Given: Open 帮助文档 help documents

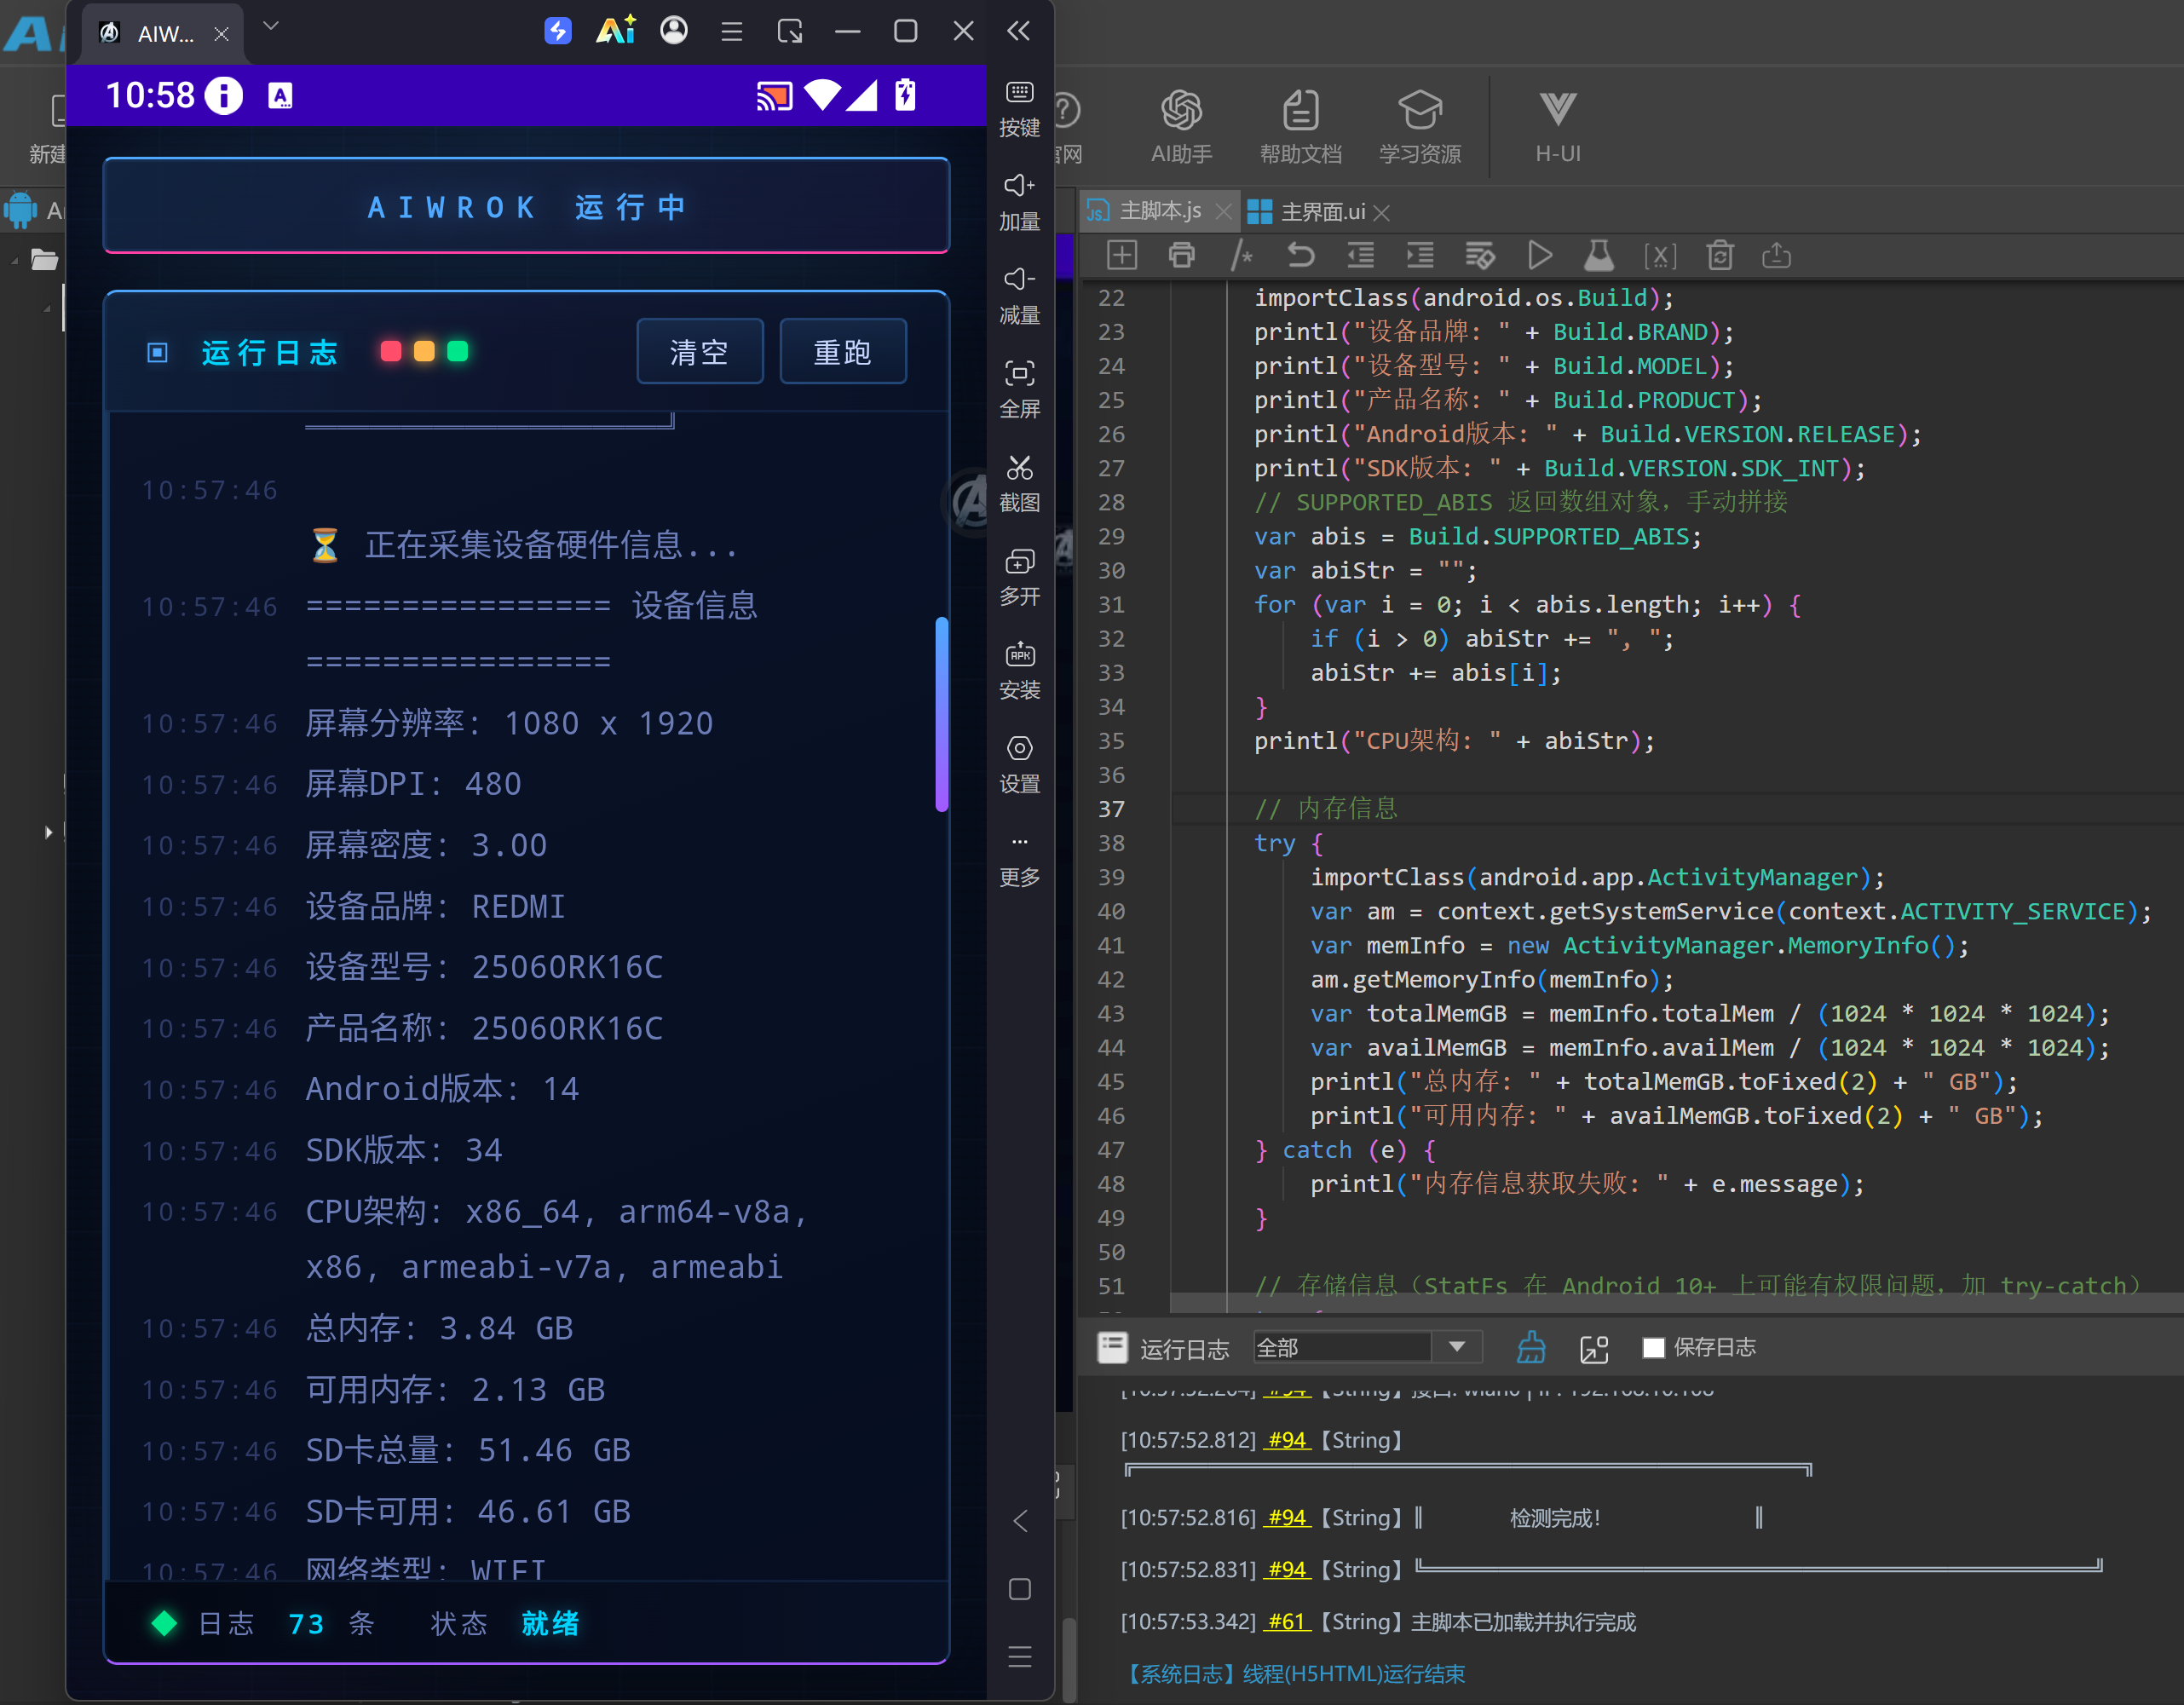Looking at the screenshot, I should [x=1300, y=127].
